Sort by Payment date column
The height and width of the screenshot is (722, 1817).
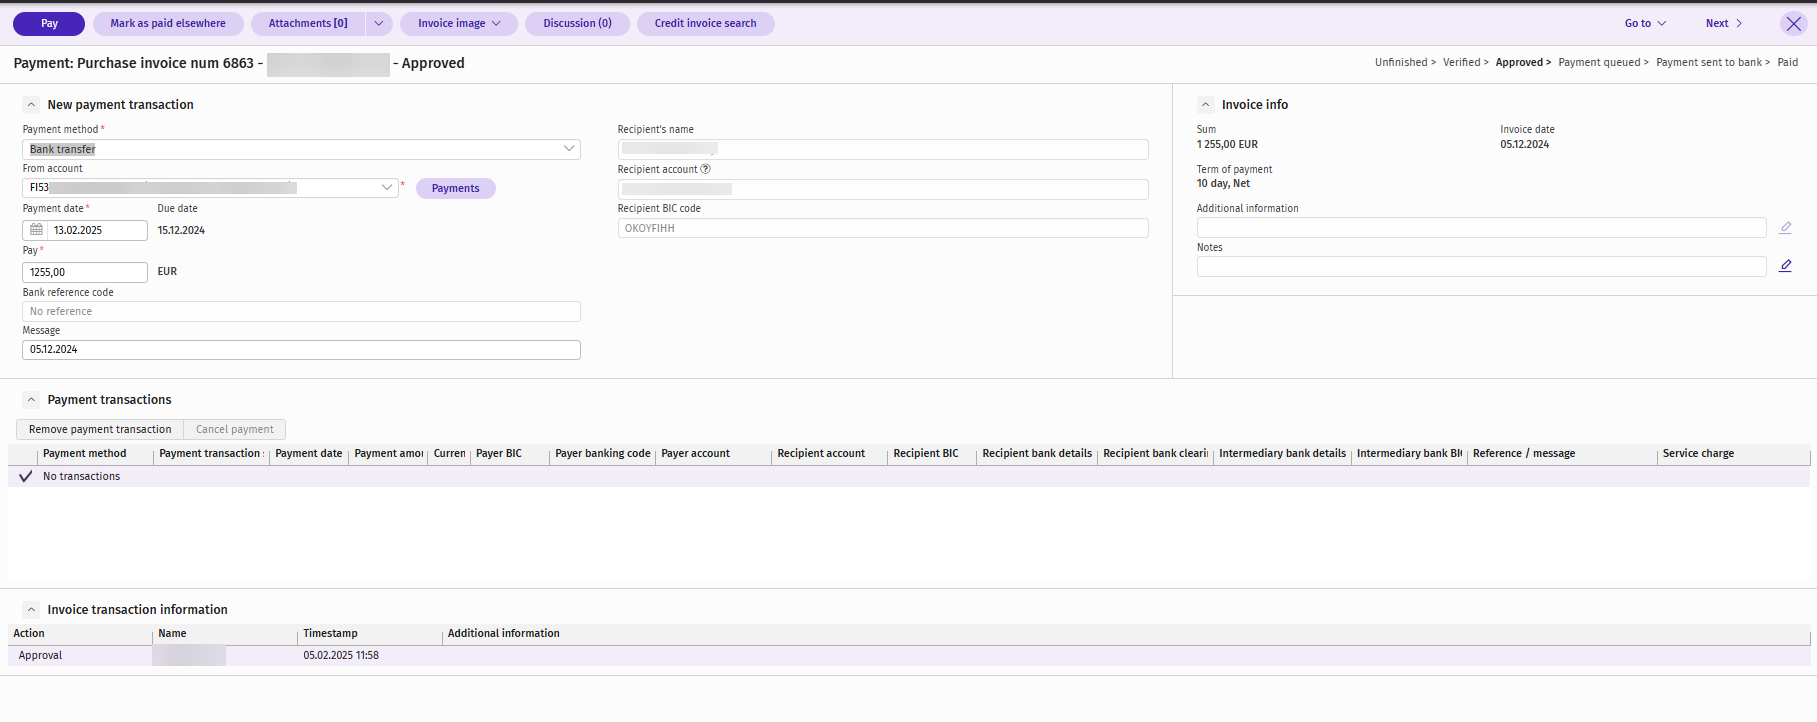pos(309,454)
